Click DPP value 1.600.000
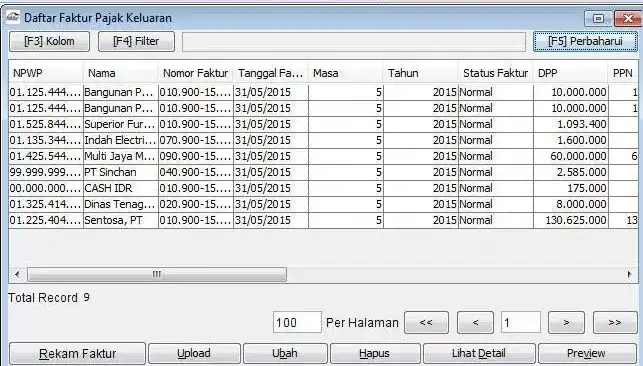 tap(571, 140)
